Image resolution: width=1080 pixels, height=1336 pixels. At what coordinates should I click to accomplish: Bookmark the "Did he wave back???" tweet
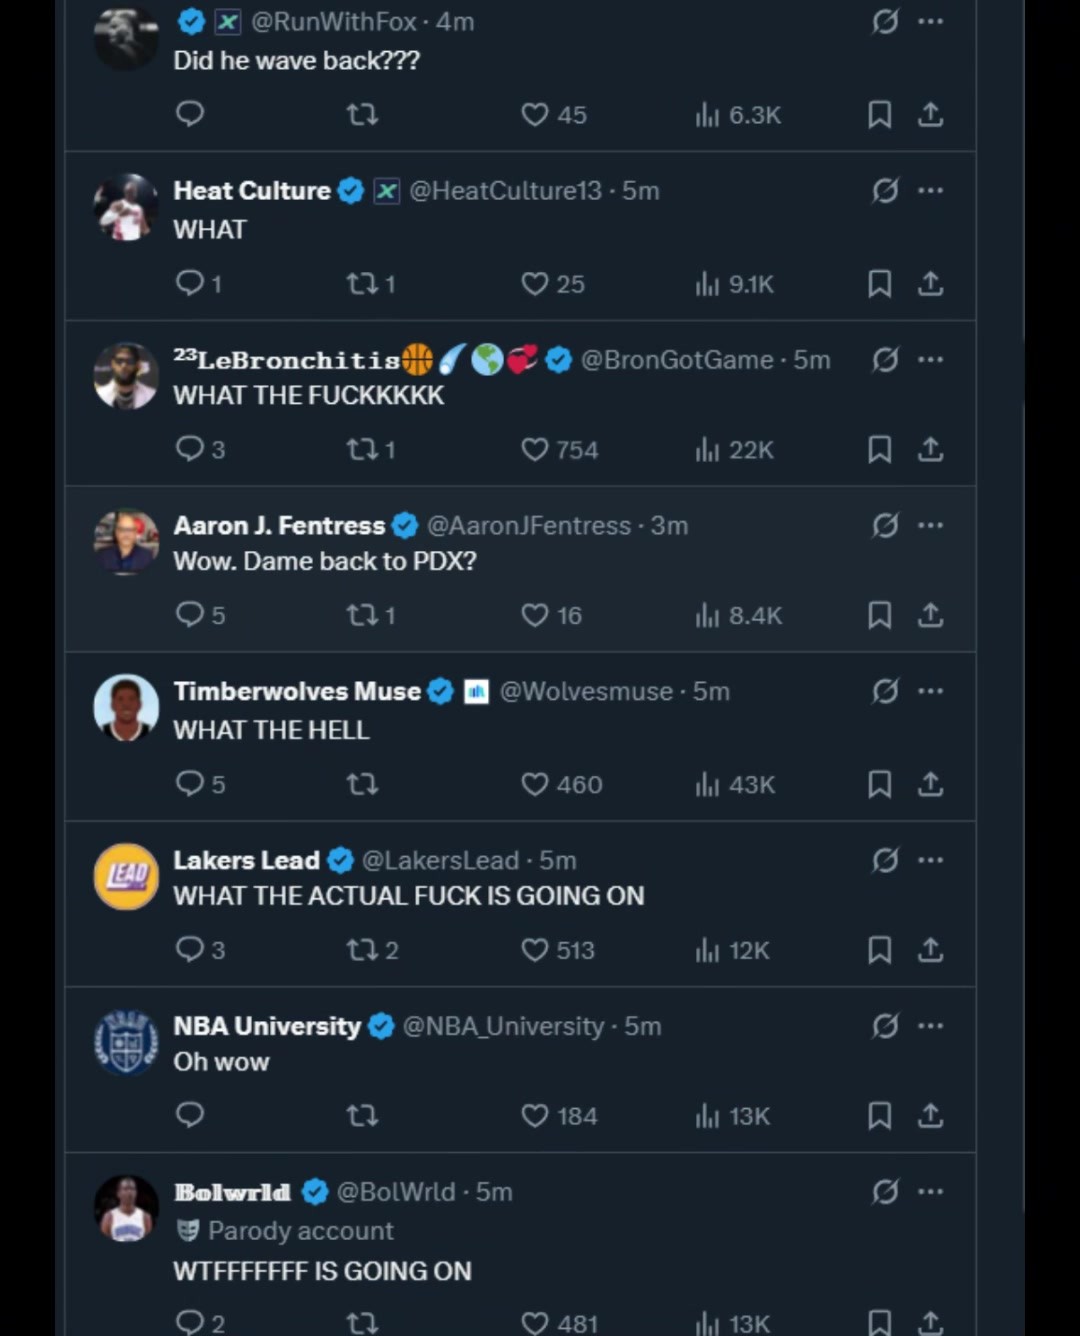point(879,115)
